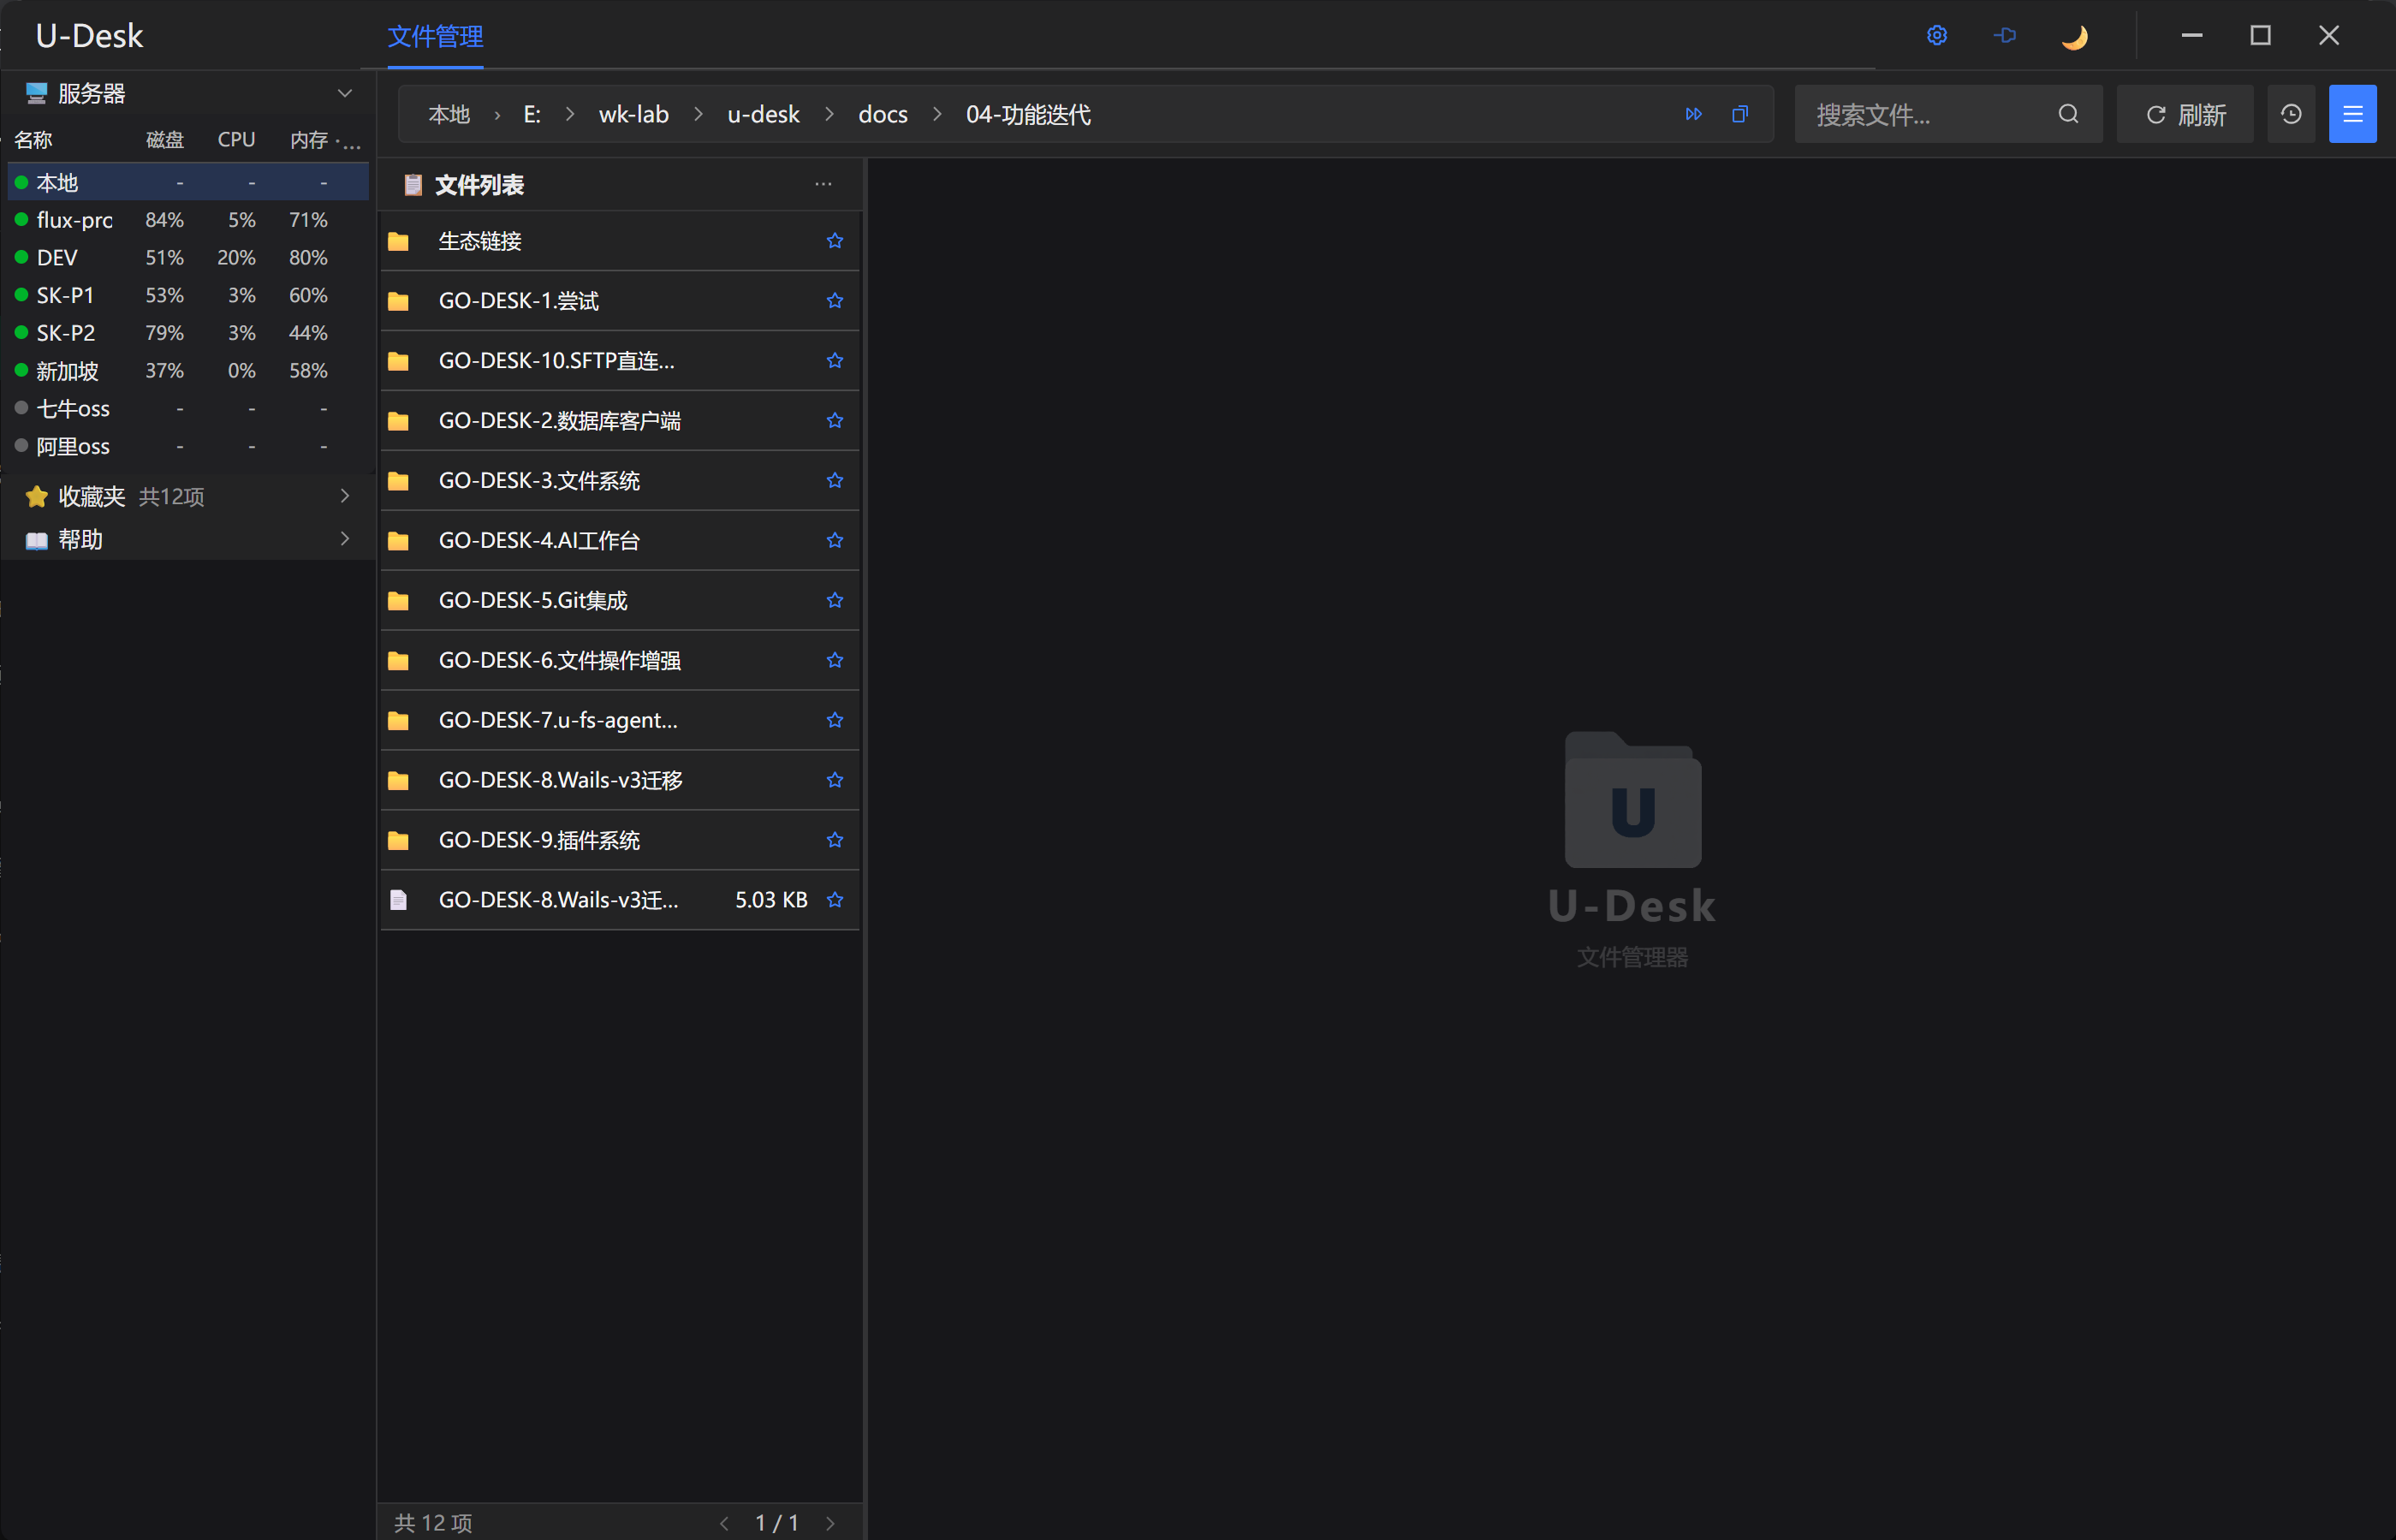Navigate to wk-lab breadcrumb

coord(634,114)
